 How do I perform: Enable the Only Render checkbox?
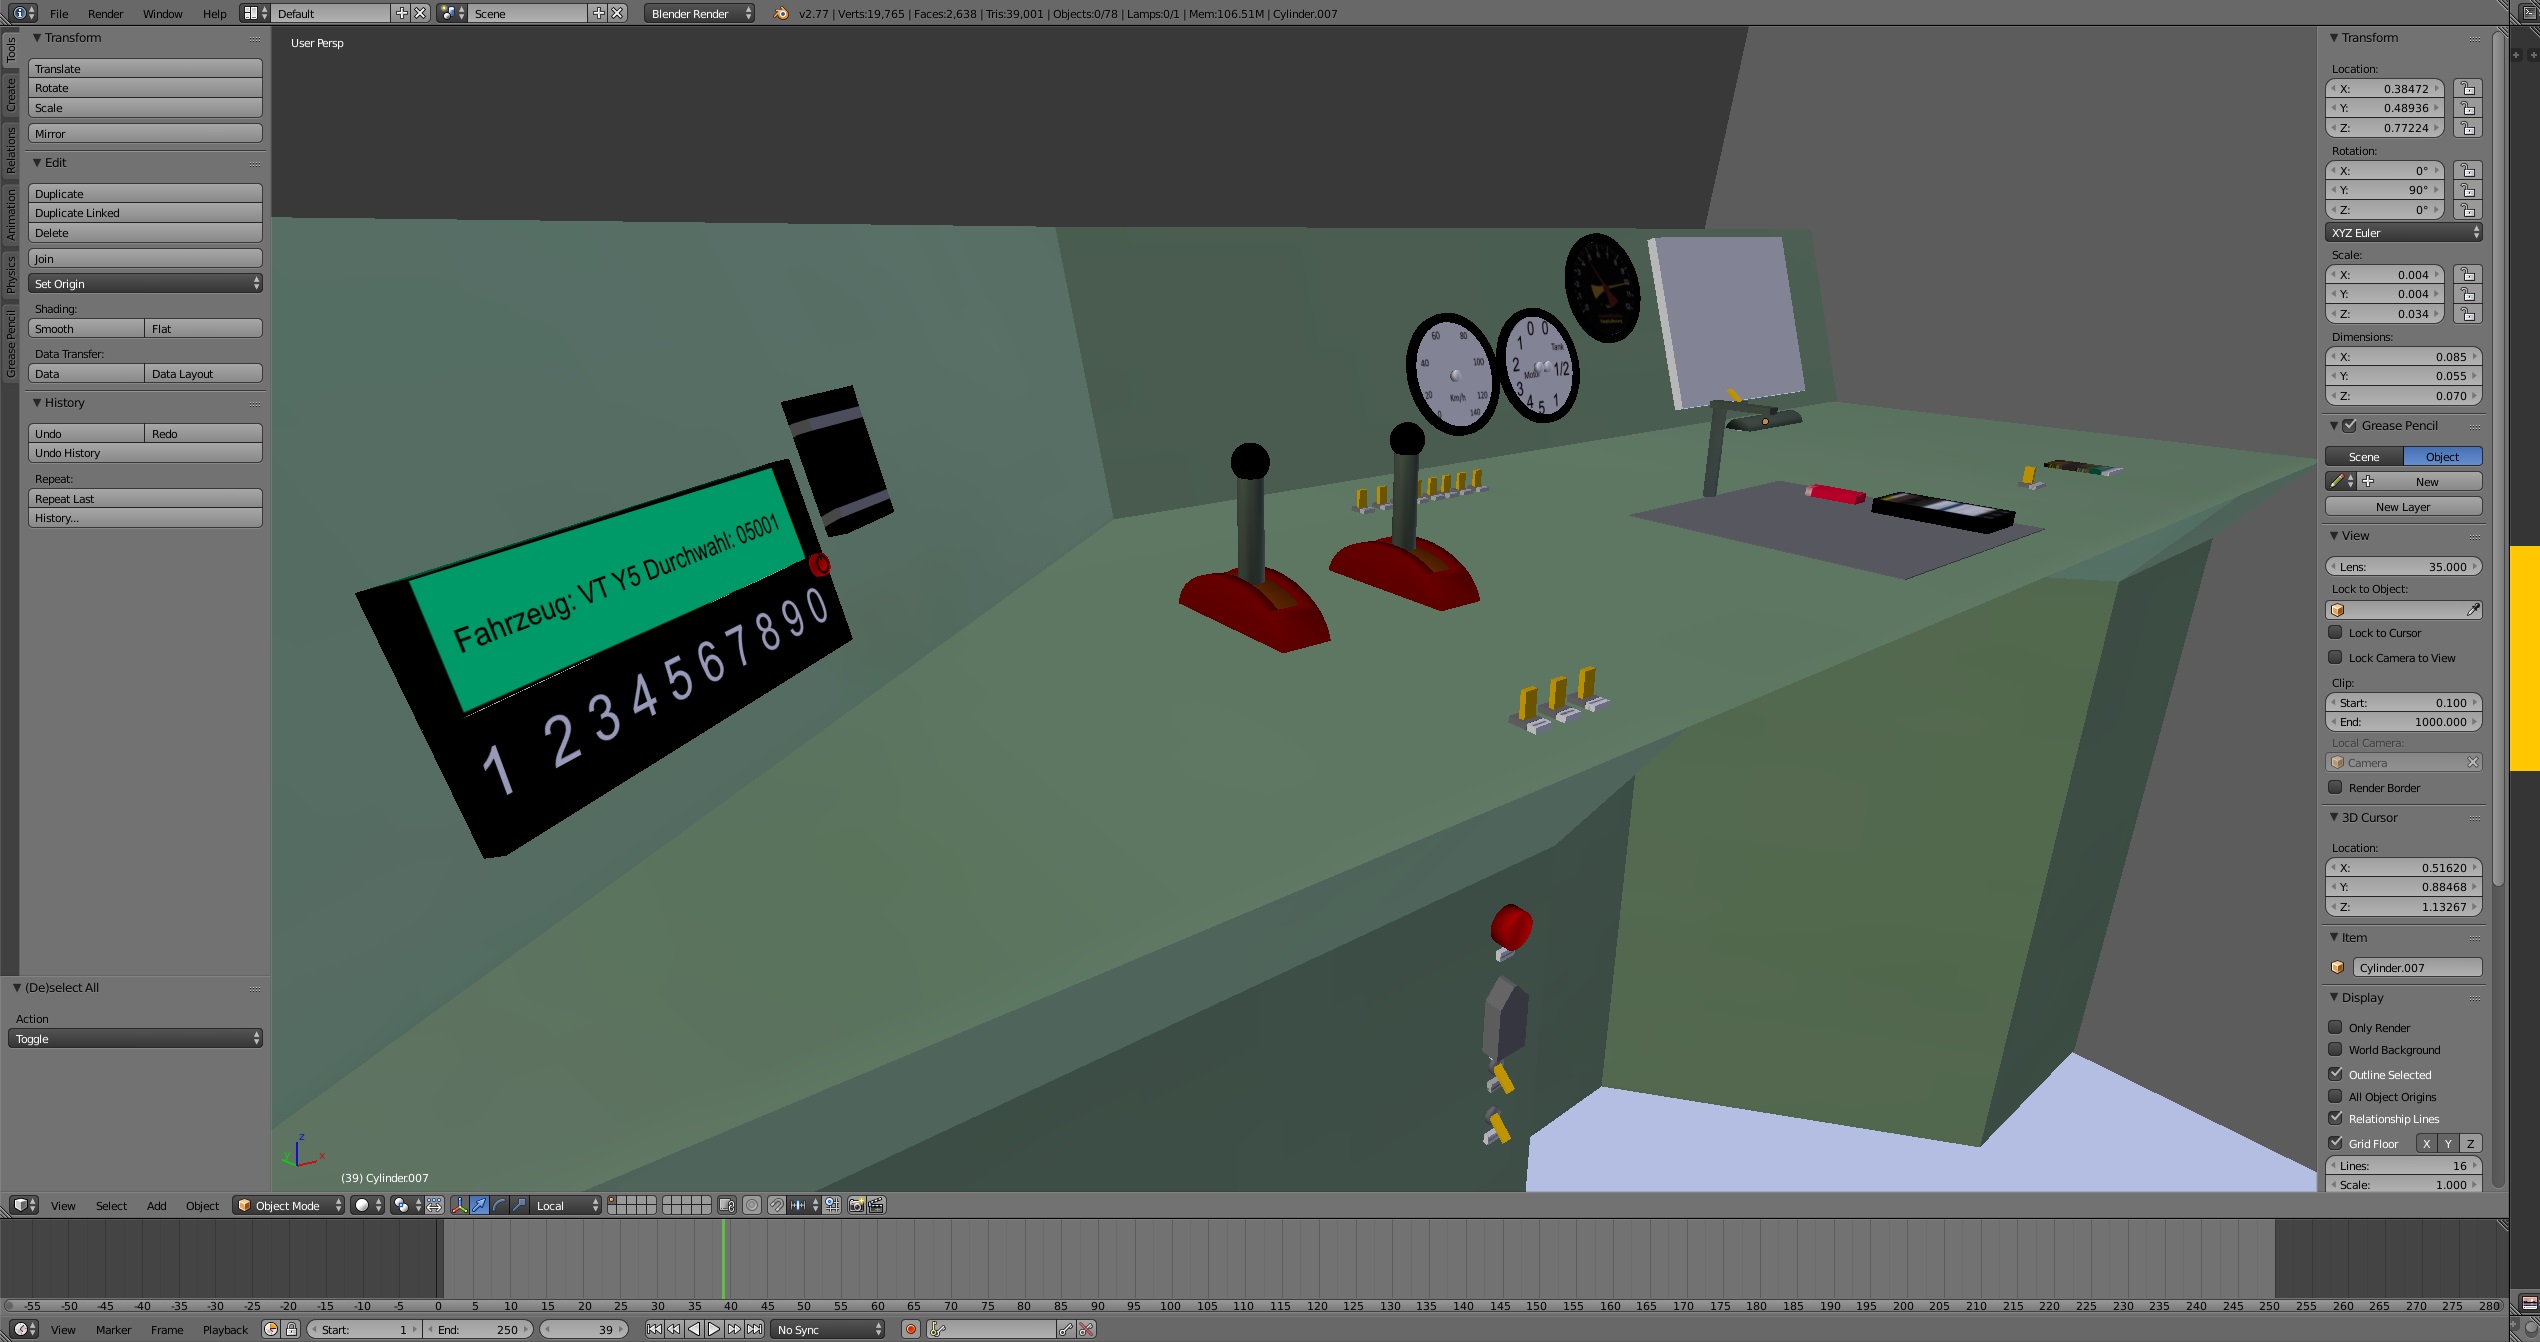[2335, 1027]
